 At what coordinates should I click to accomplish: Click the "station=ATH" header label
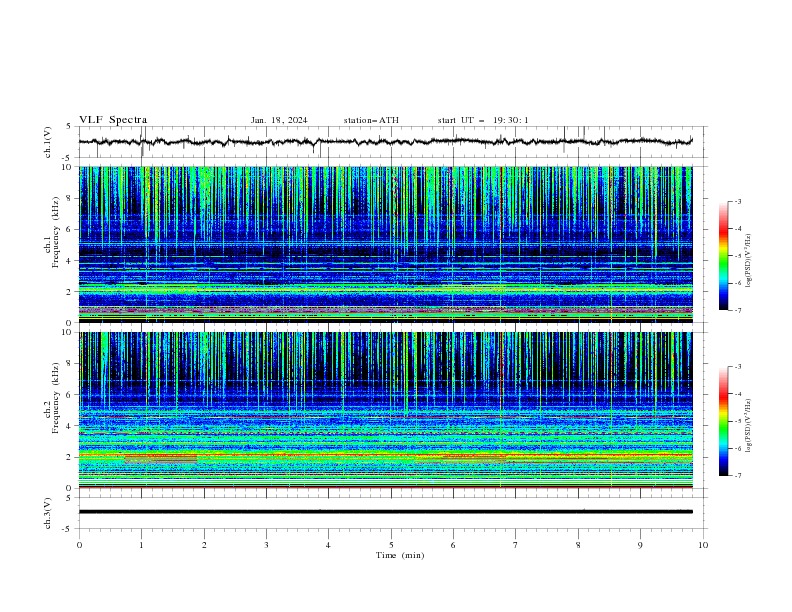[371, 120]
